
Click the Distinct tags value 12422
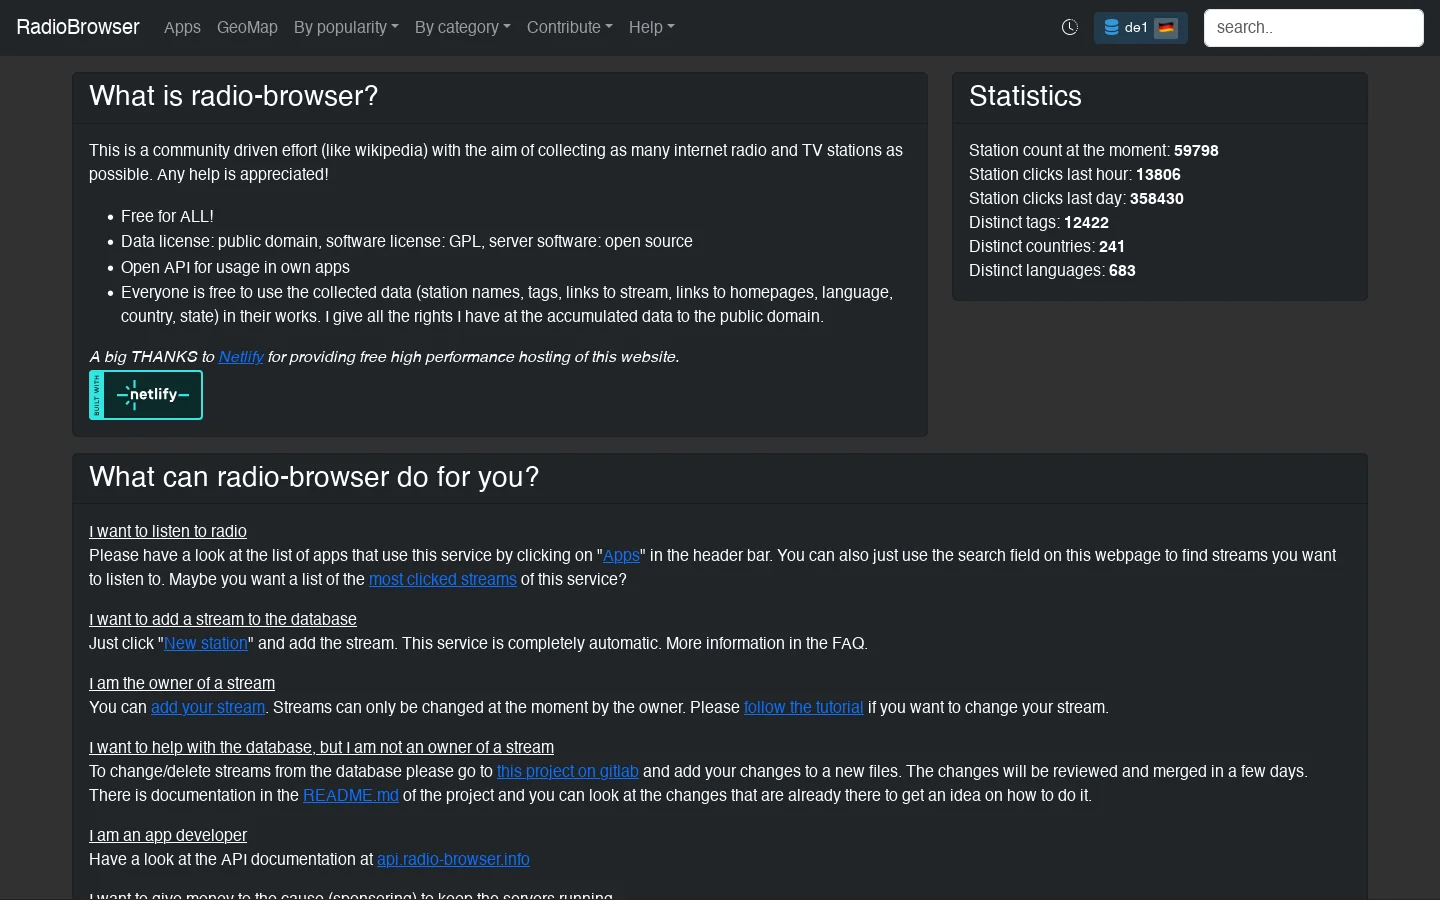(1086, 223)
